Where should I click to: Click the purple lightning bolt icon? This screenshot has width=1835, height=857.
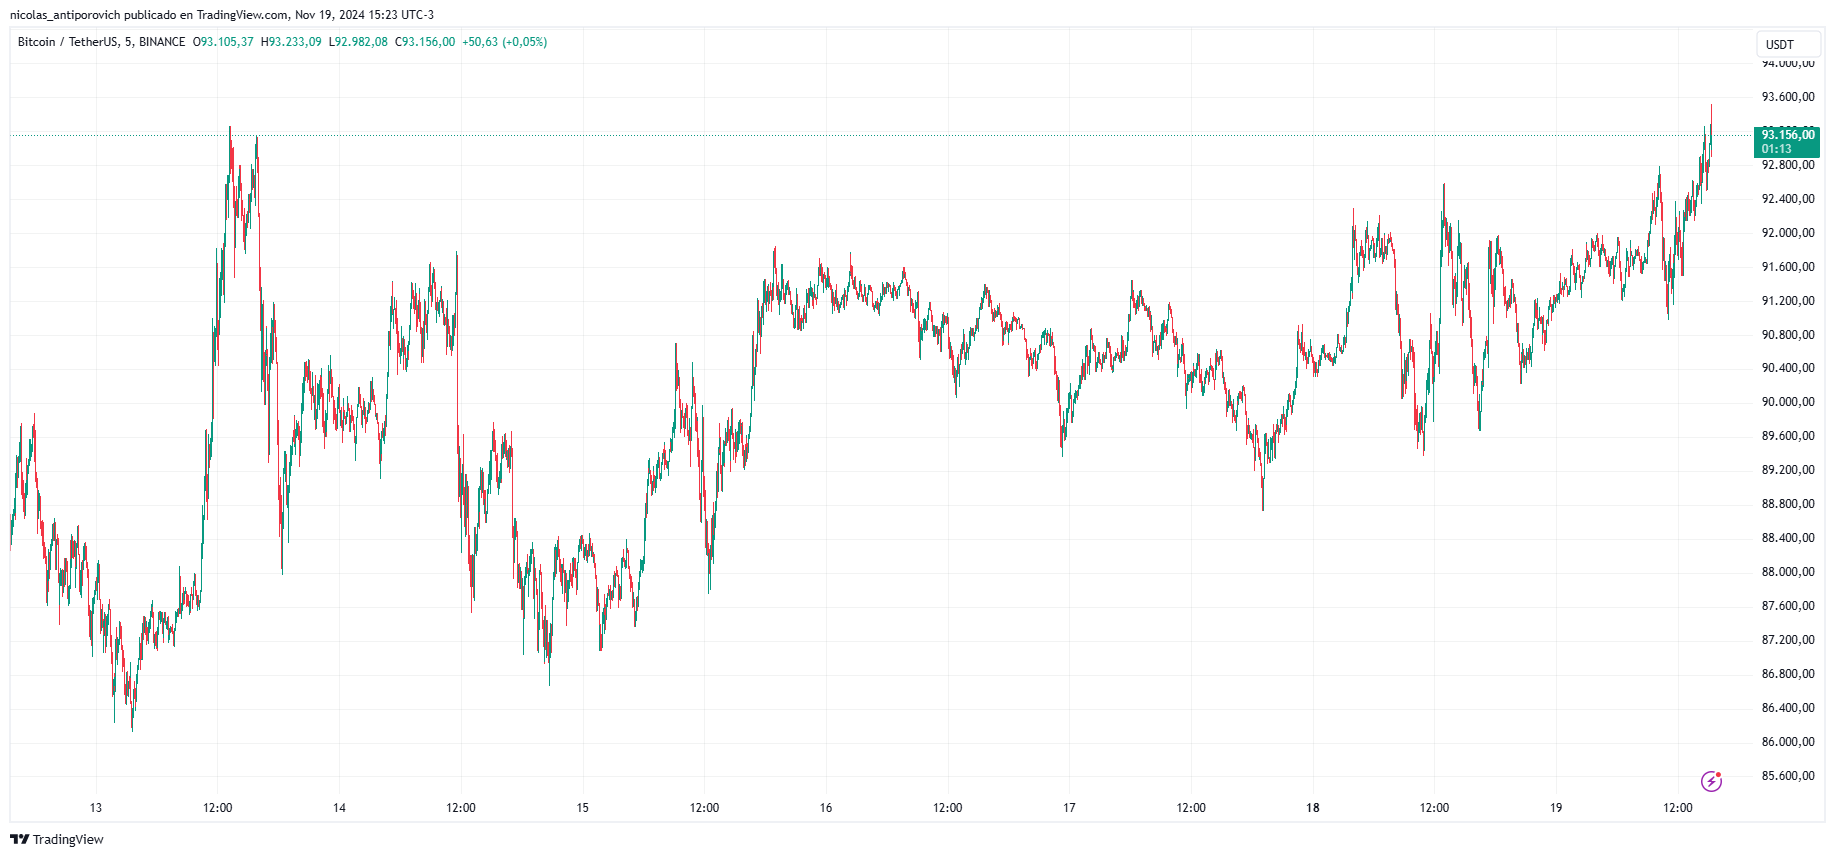(1711, 781)
